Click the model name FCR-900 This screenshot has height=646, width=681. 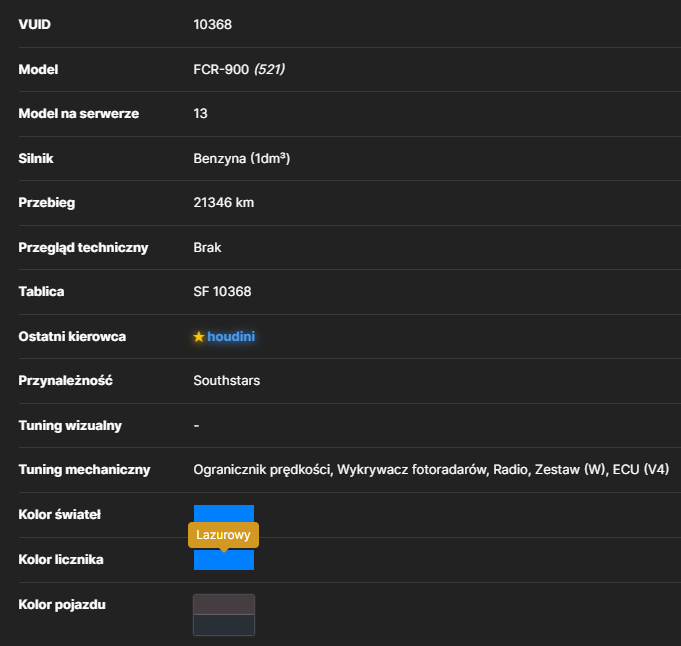point(221,70)
